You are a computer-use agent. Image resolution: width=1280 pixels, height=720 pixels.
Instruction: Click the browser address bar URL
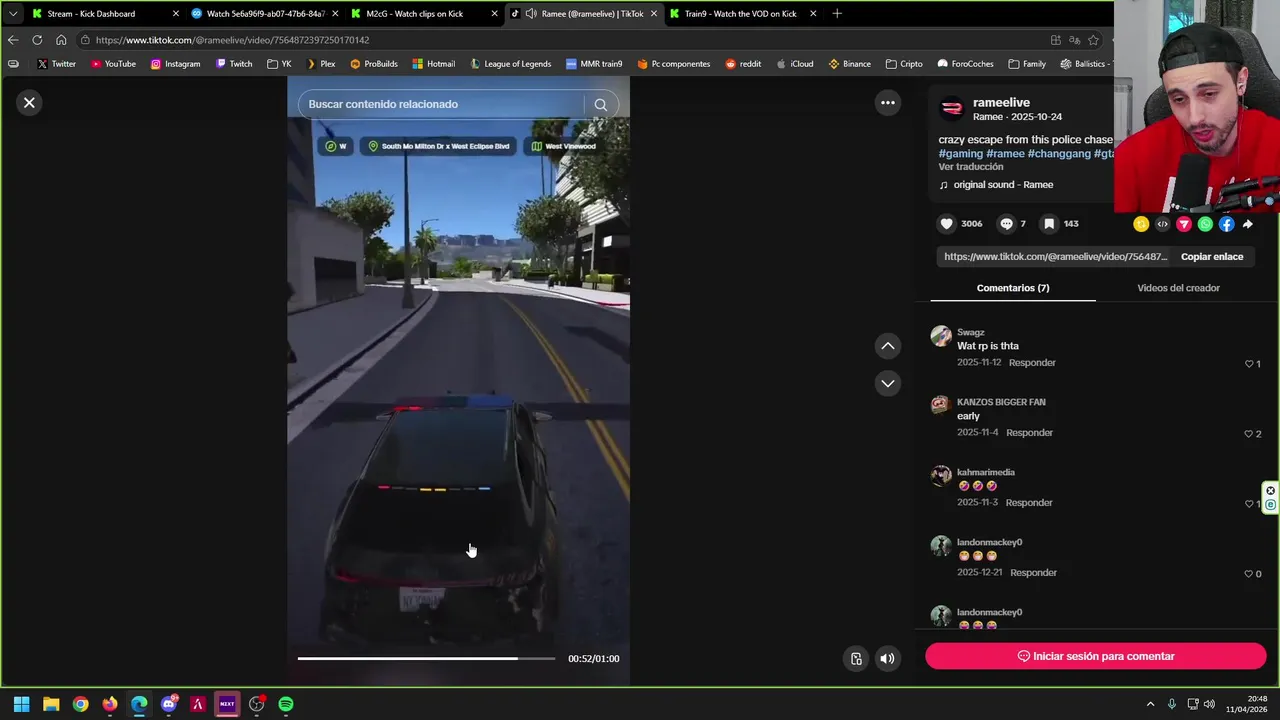tap(232, 40)
